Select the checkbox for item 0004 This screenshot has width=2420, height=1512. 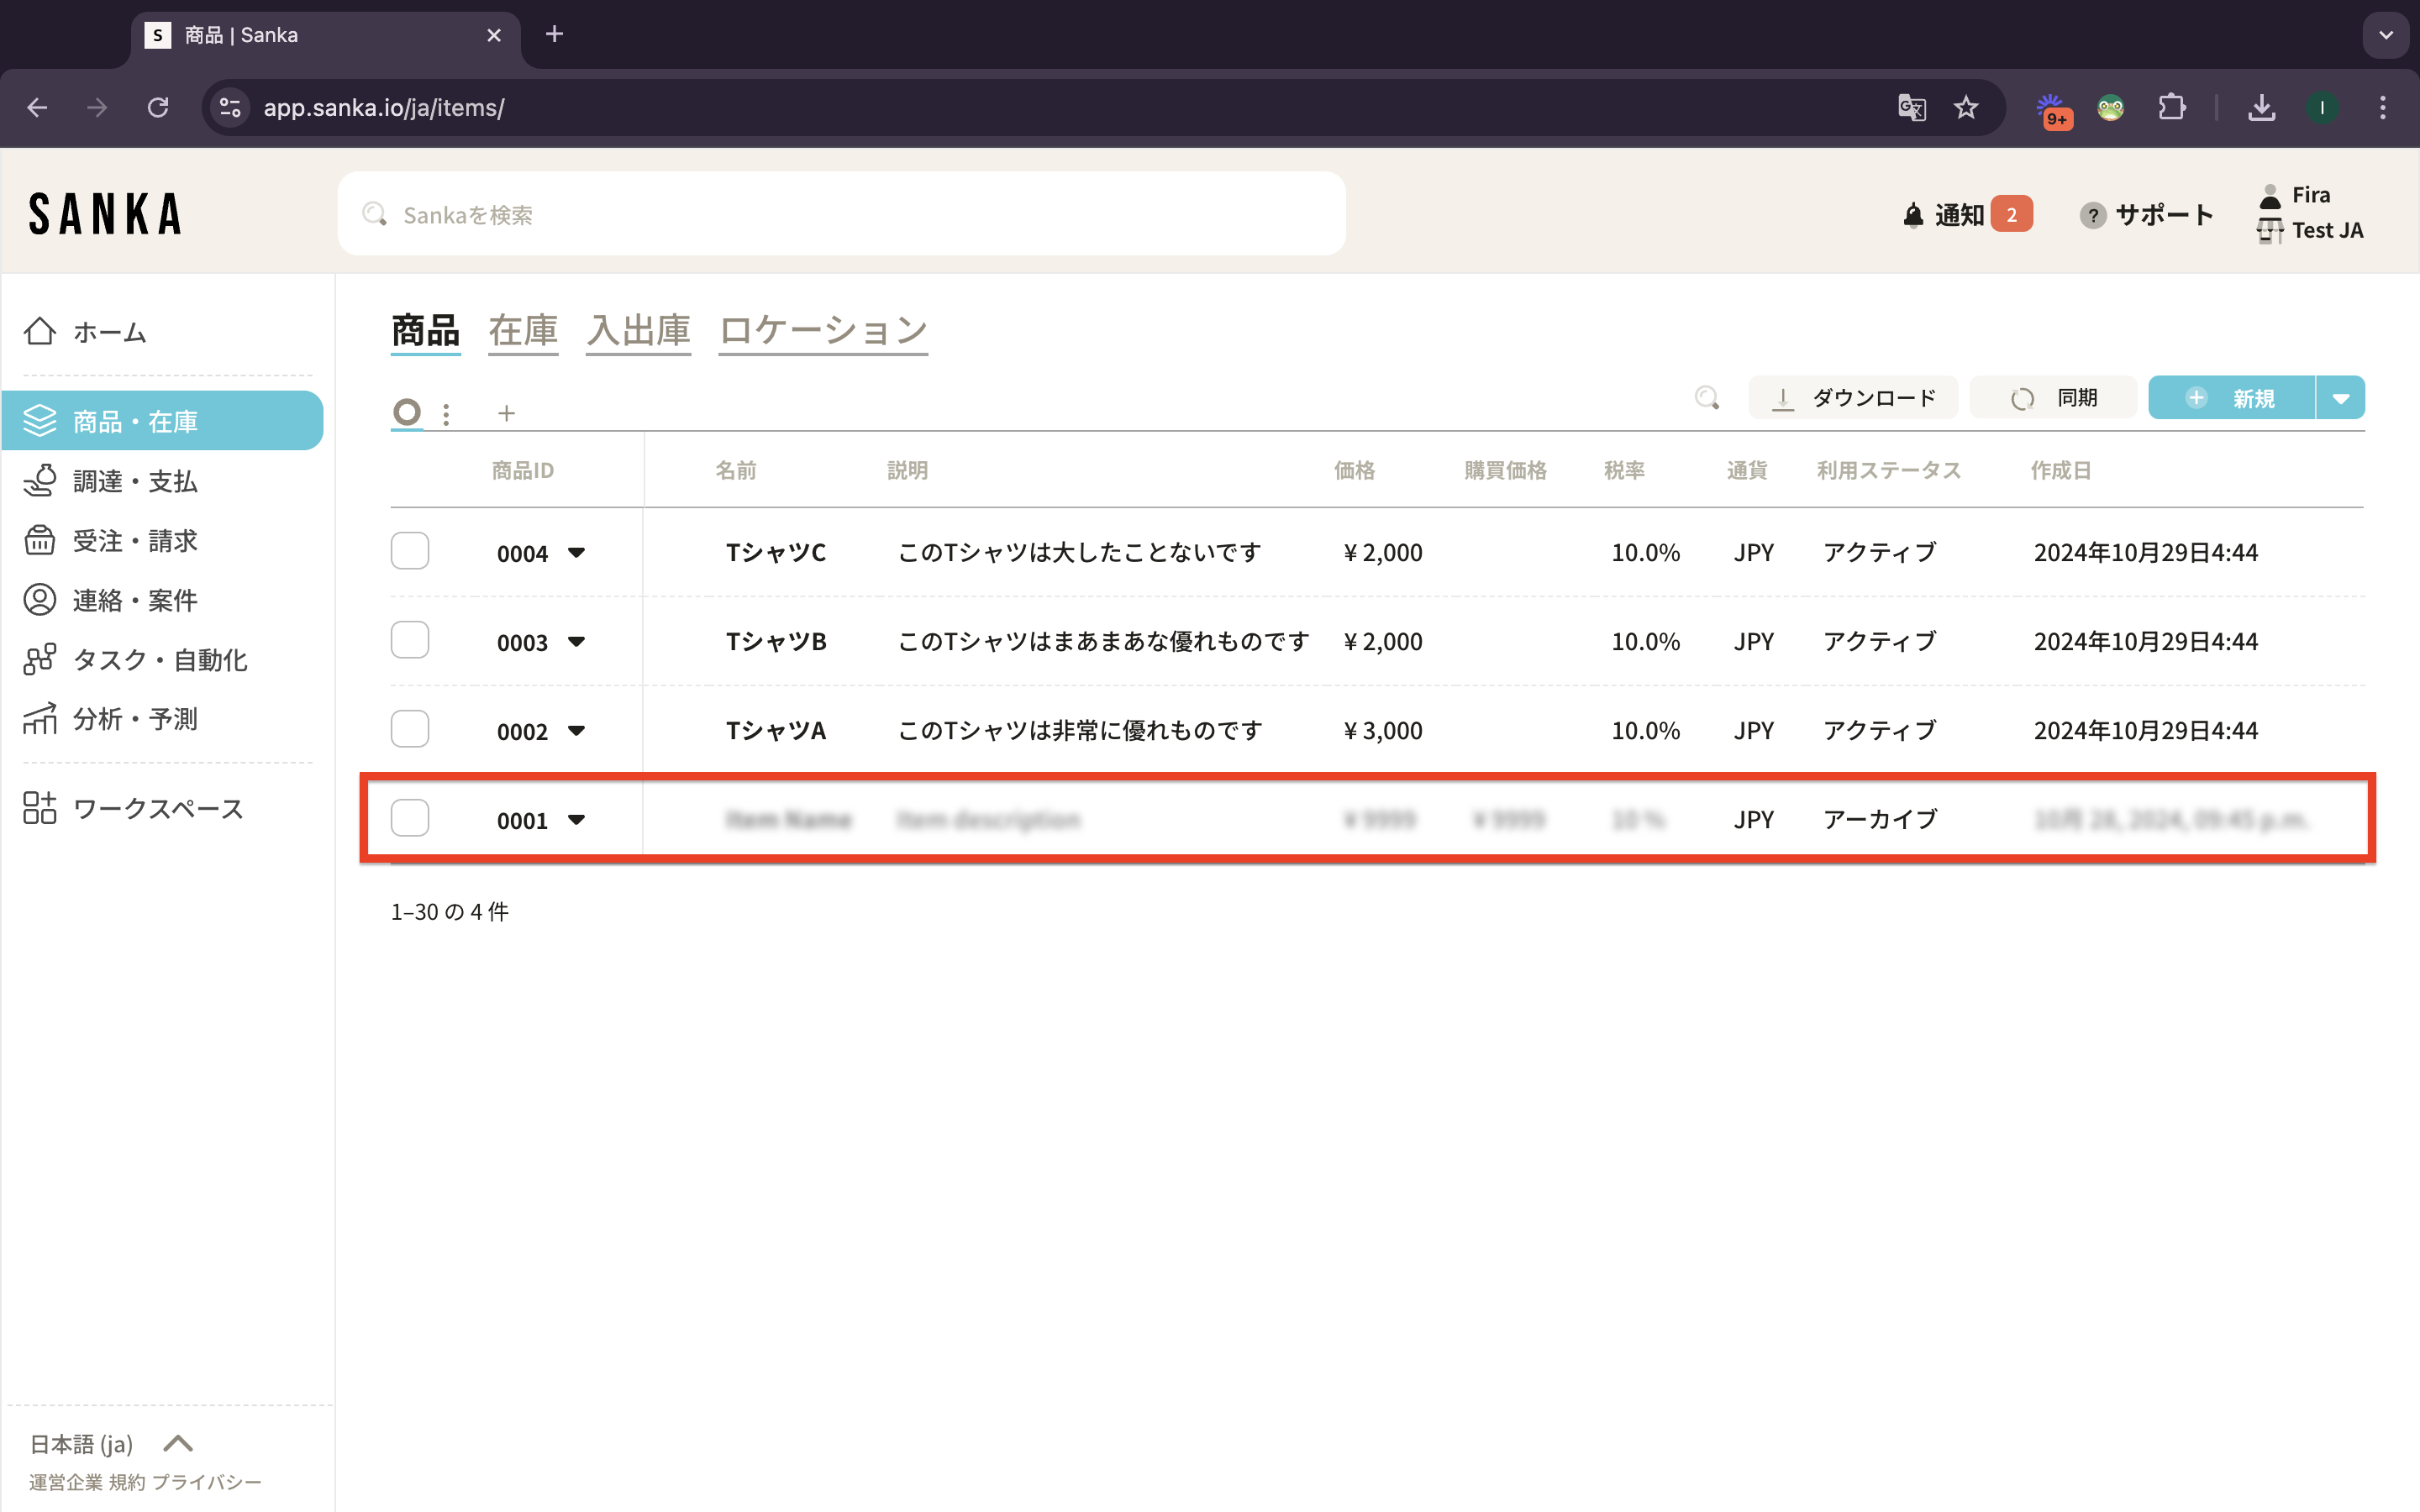tap(410, 551)
